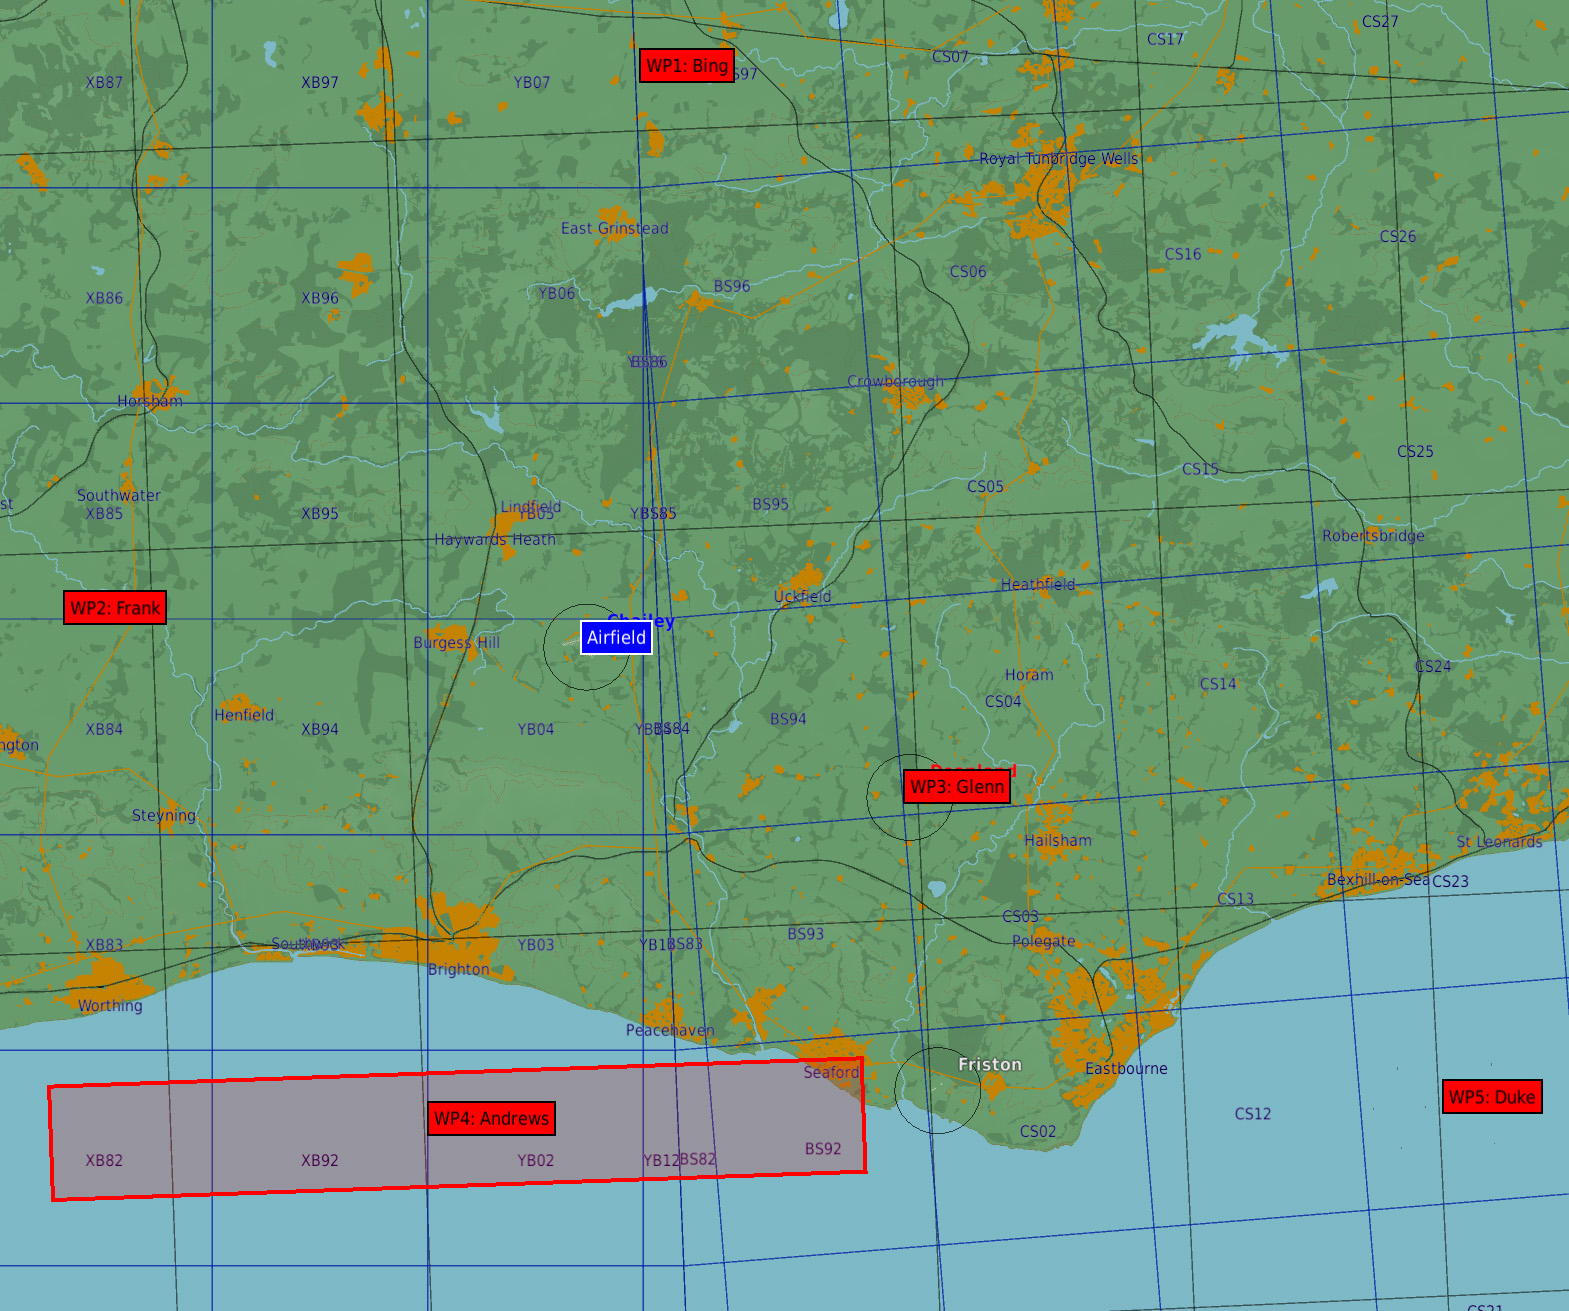
Task: Click the Royal Tunbridge Wells town label
Action: coord(1058,159)
